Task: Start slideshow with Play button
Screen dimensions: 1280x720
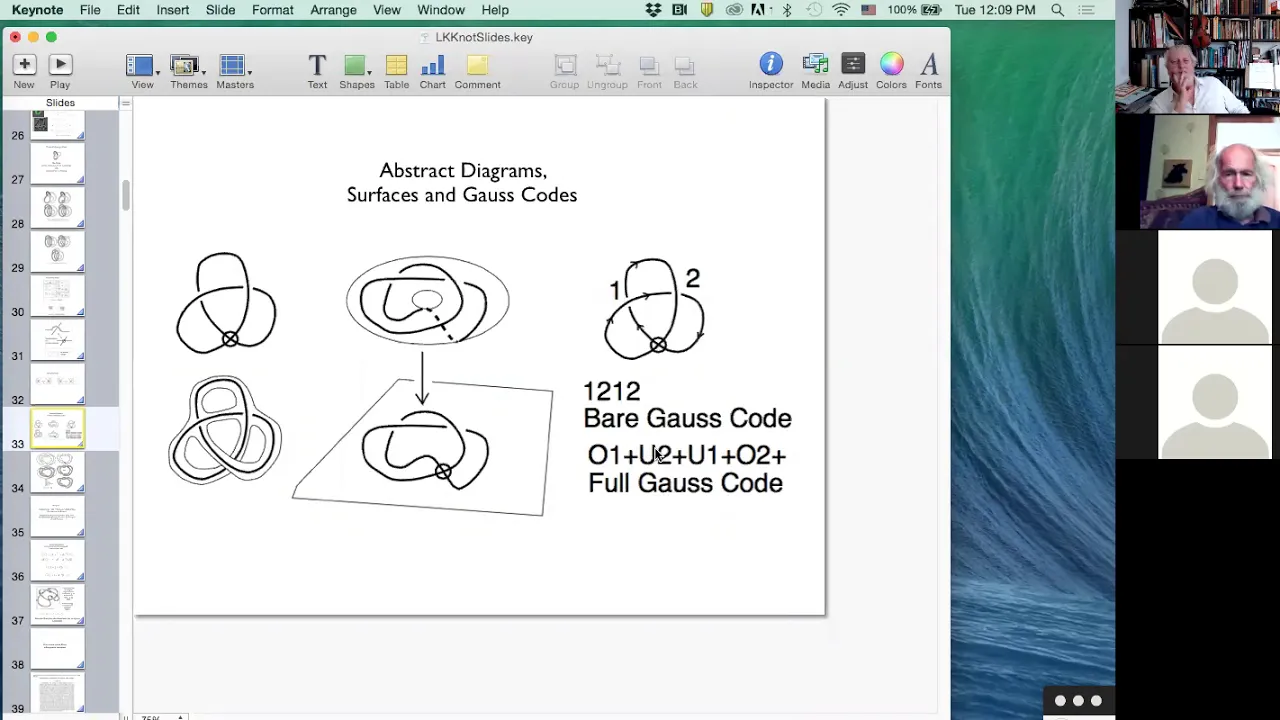Action: 60,71
